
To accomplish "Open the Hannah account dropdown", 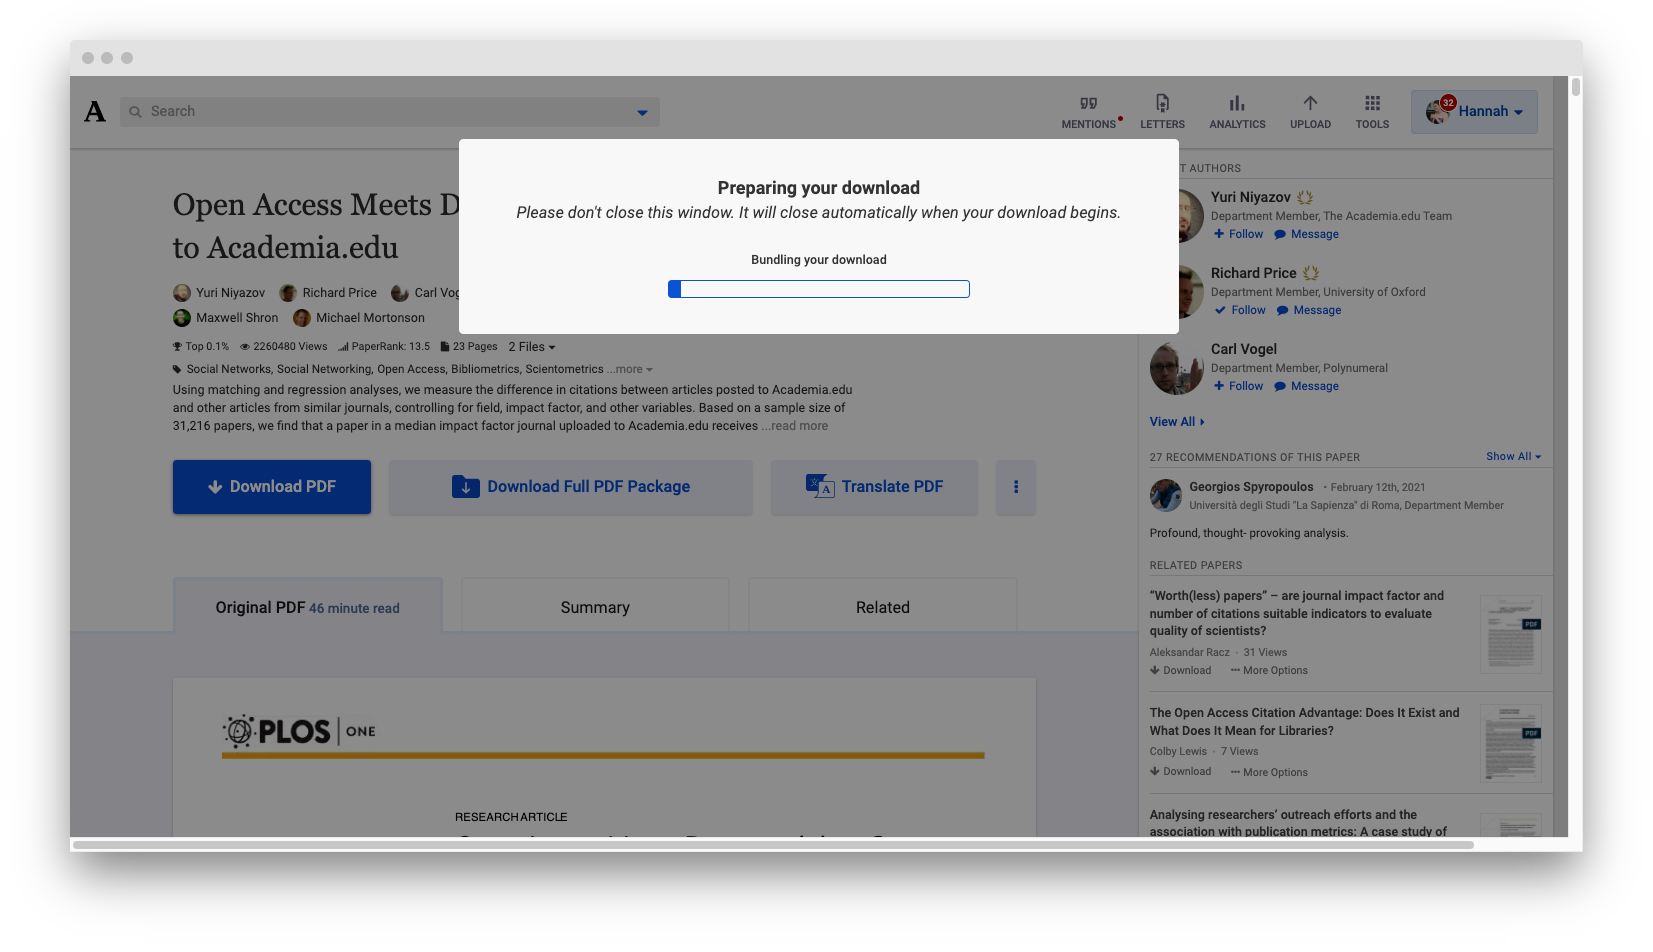I will pyautogui.click(x=1474, y=112).
